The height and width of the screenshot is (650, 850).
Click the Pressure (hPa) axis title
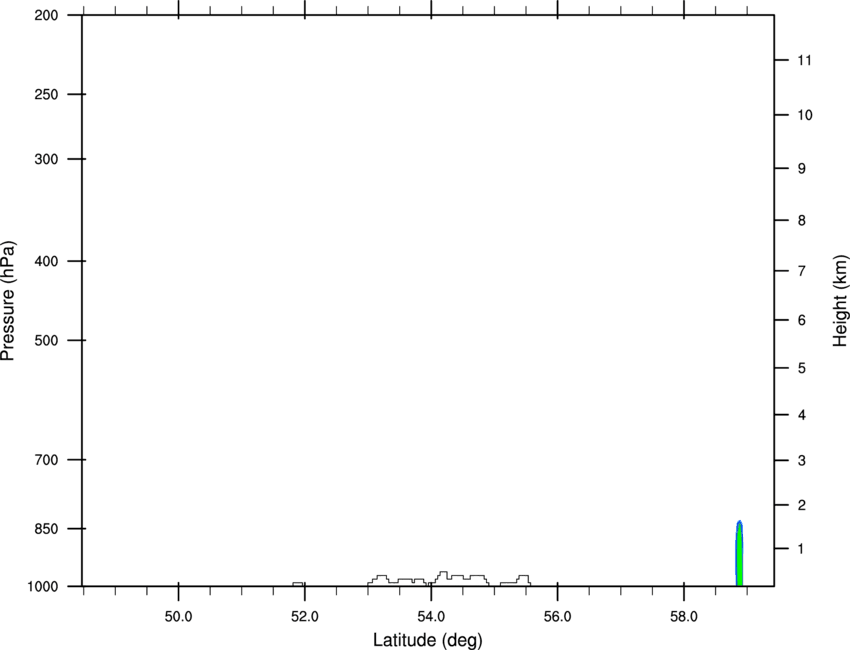point(8,300)
